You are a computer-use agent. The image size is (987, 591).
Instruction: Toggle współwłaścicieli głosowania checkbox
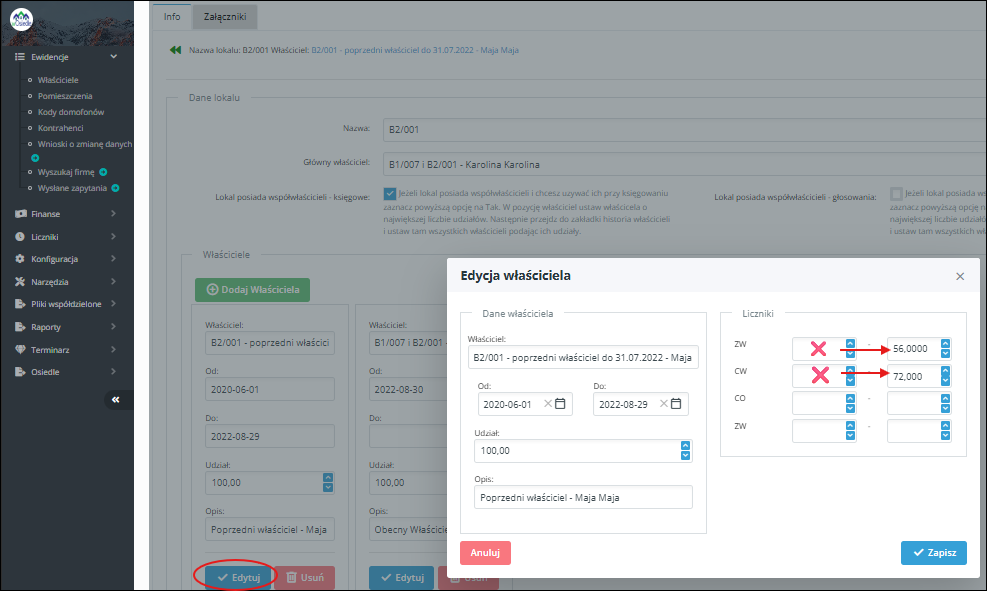[x=896, y=193]
